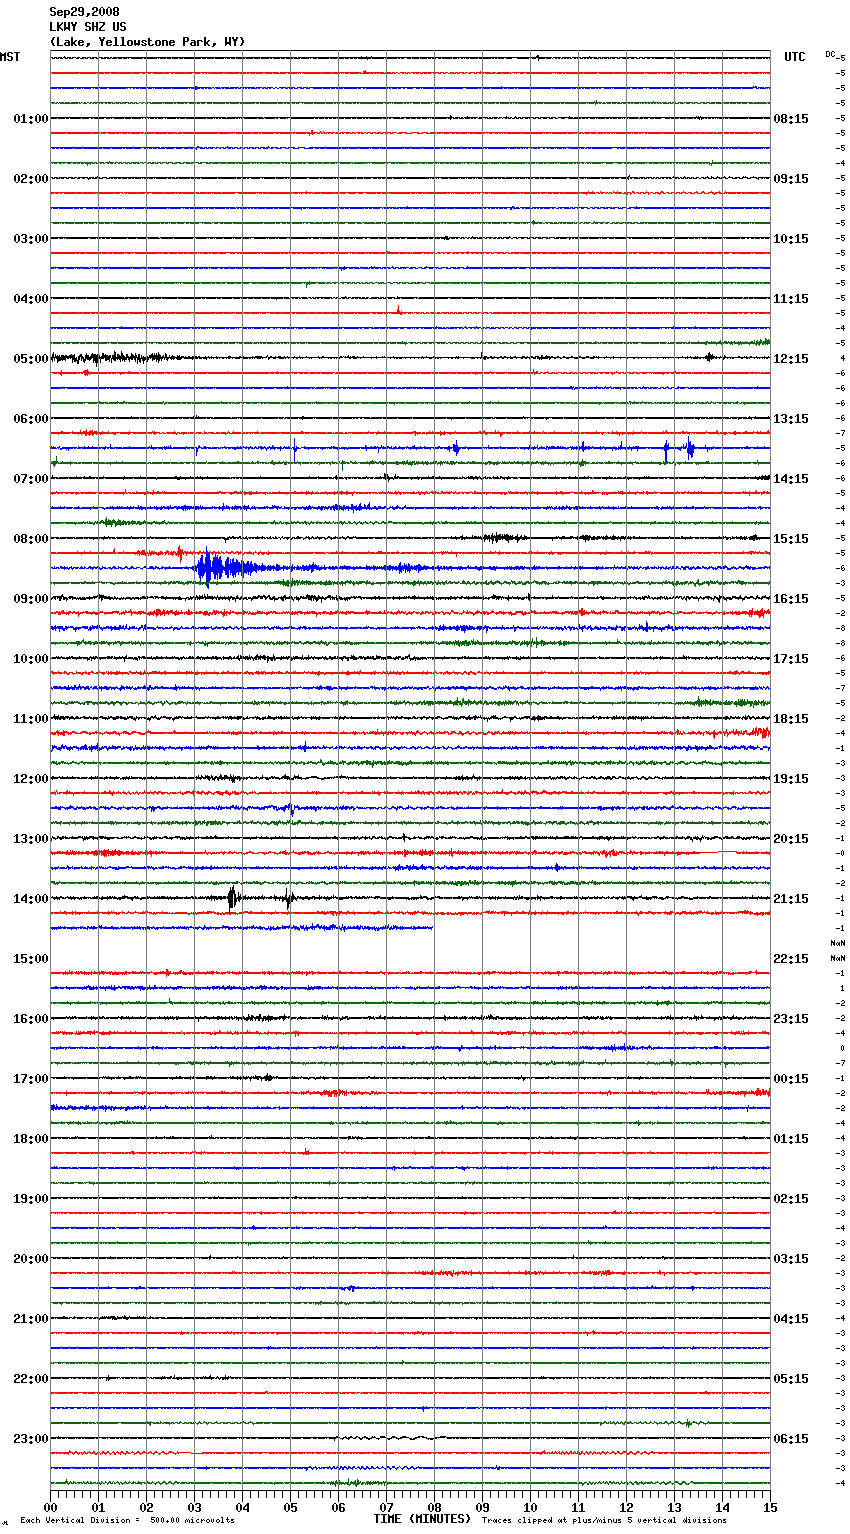Viewport: 850px width, 1534px height.
Task: Click the 11:15 UTC time label
Action: pos(791,299)
